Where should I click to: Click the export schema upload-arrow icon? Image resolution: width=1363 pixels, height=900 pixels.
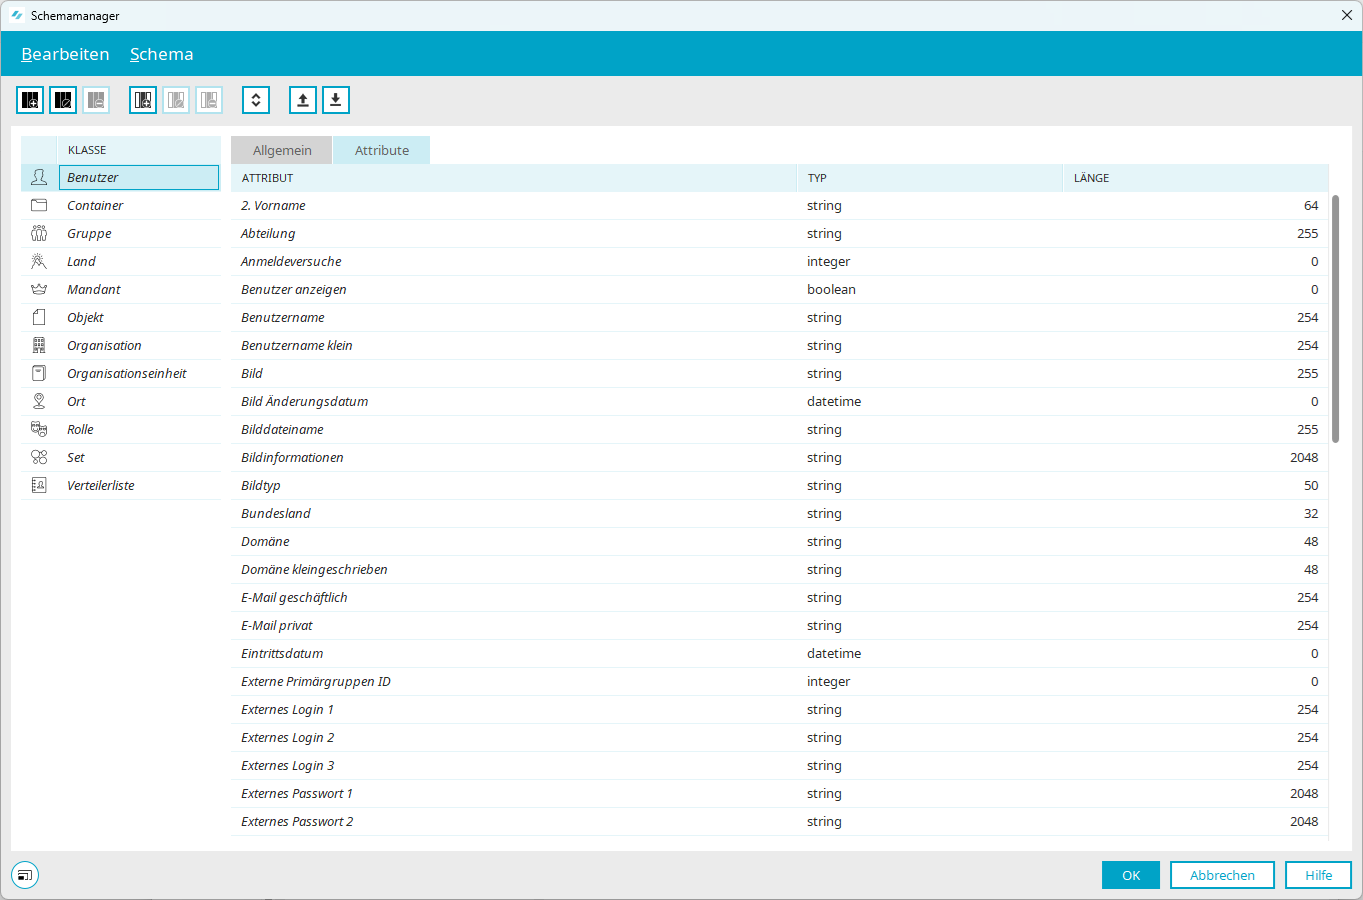pos(303,100)
